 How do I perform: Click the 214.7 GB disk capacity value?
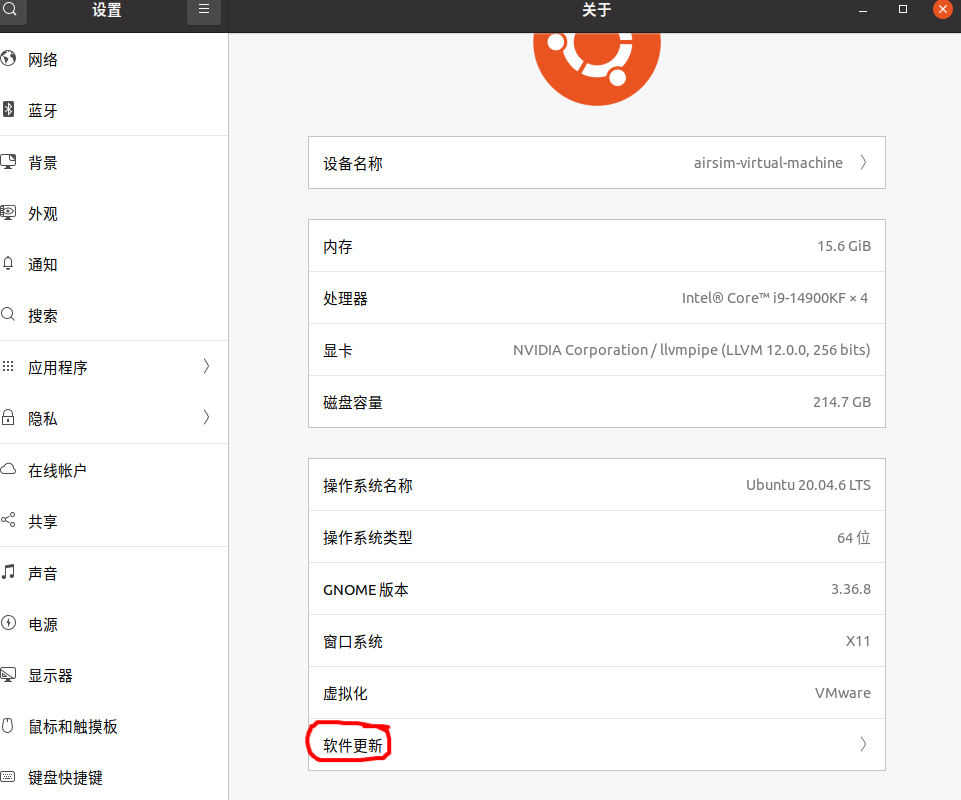(x=842, y=402)
